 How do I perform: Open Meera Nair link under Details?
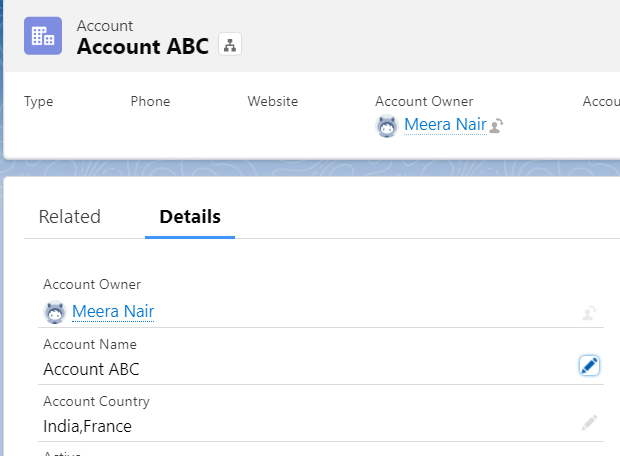tap(113, 312)
